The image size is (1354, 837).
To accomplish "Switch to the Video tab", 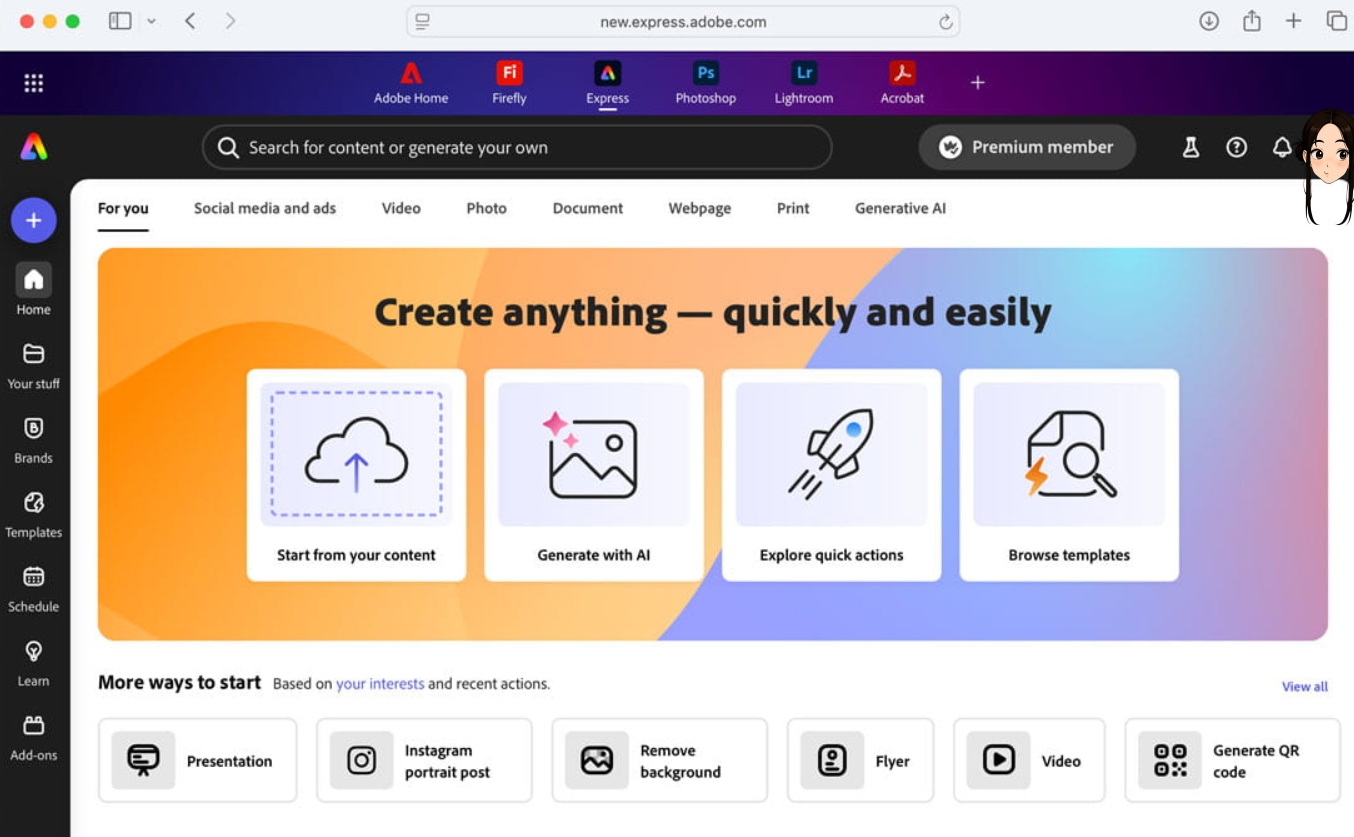I will (x=401, y=208).
